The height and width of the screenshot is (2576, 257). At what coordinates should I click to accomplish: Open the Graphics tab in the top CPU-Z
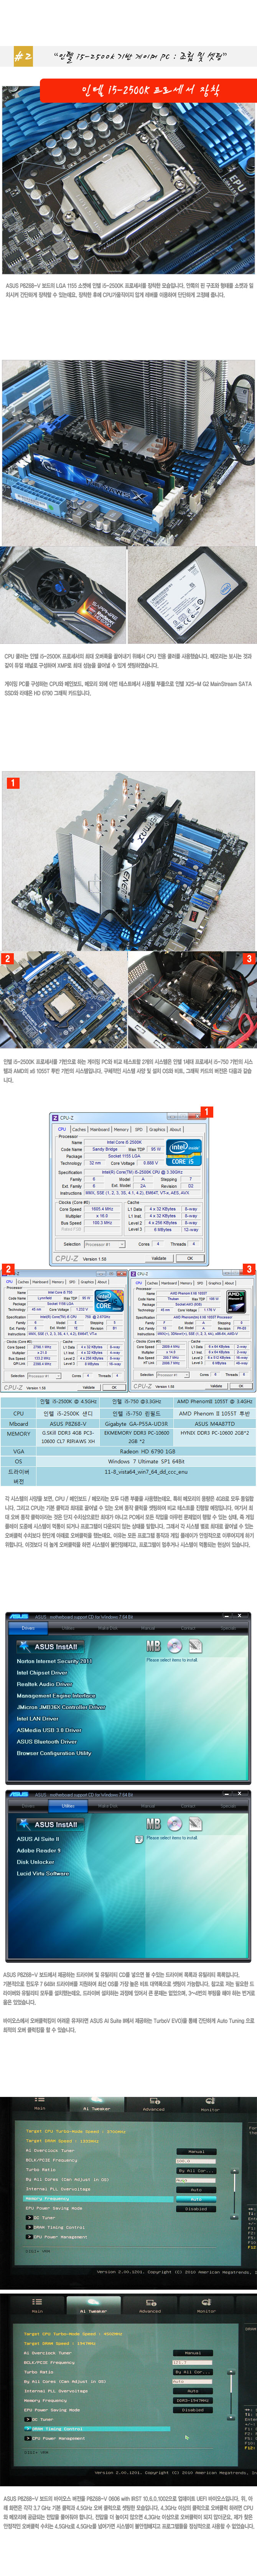pos(156,1129)
